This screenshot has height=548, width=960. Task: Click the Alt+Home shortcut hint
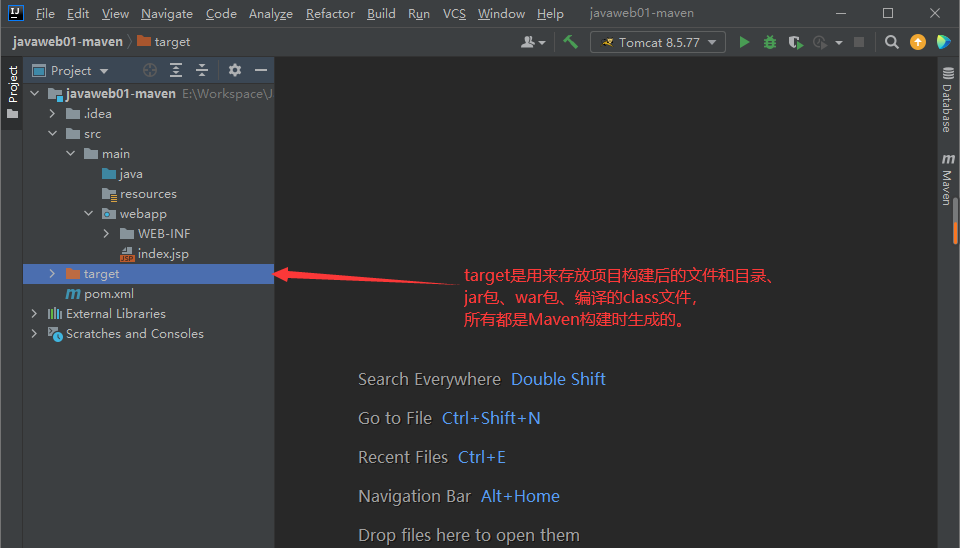click(x=520, y=496)
